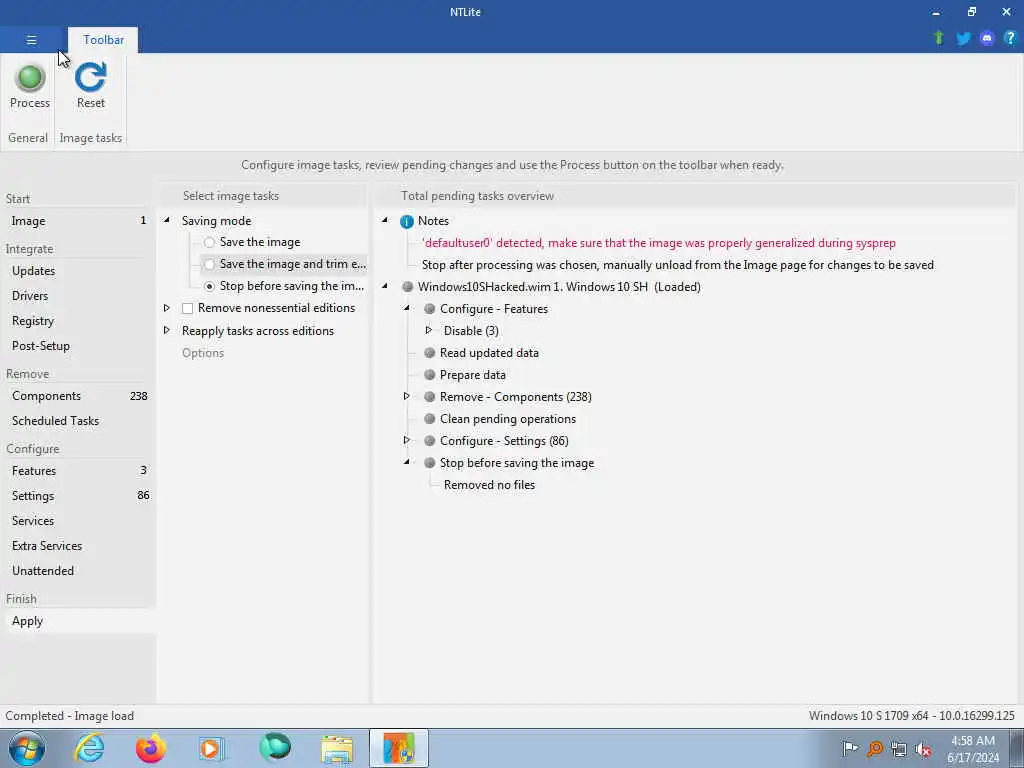
Task: Click the Windows 10 S 1709 x64 version text
Action: 912,716
